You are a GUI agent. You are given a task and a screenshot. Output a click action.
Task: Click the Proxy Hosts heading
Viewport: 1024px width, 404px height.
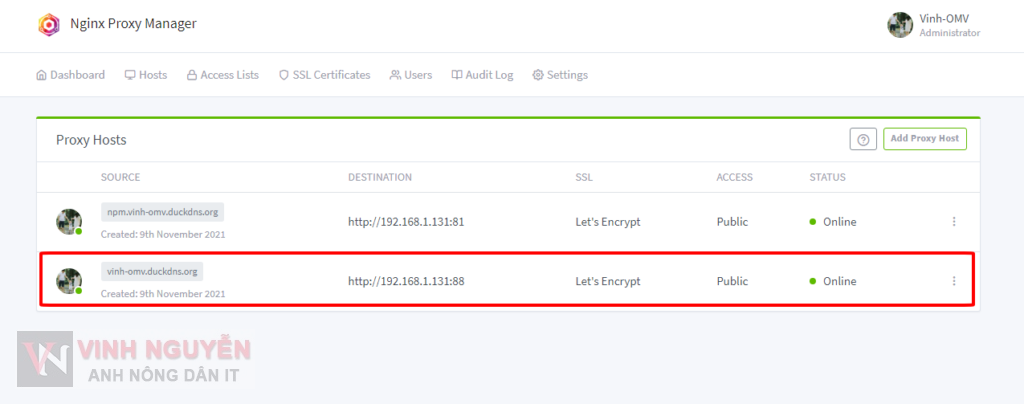pos(91,140)
